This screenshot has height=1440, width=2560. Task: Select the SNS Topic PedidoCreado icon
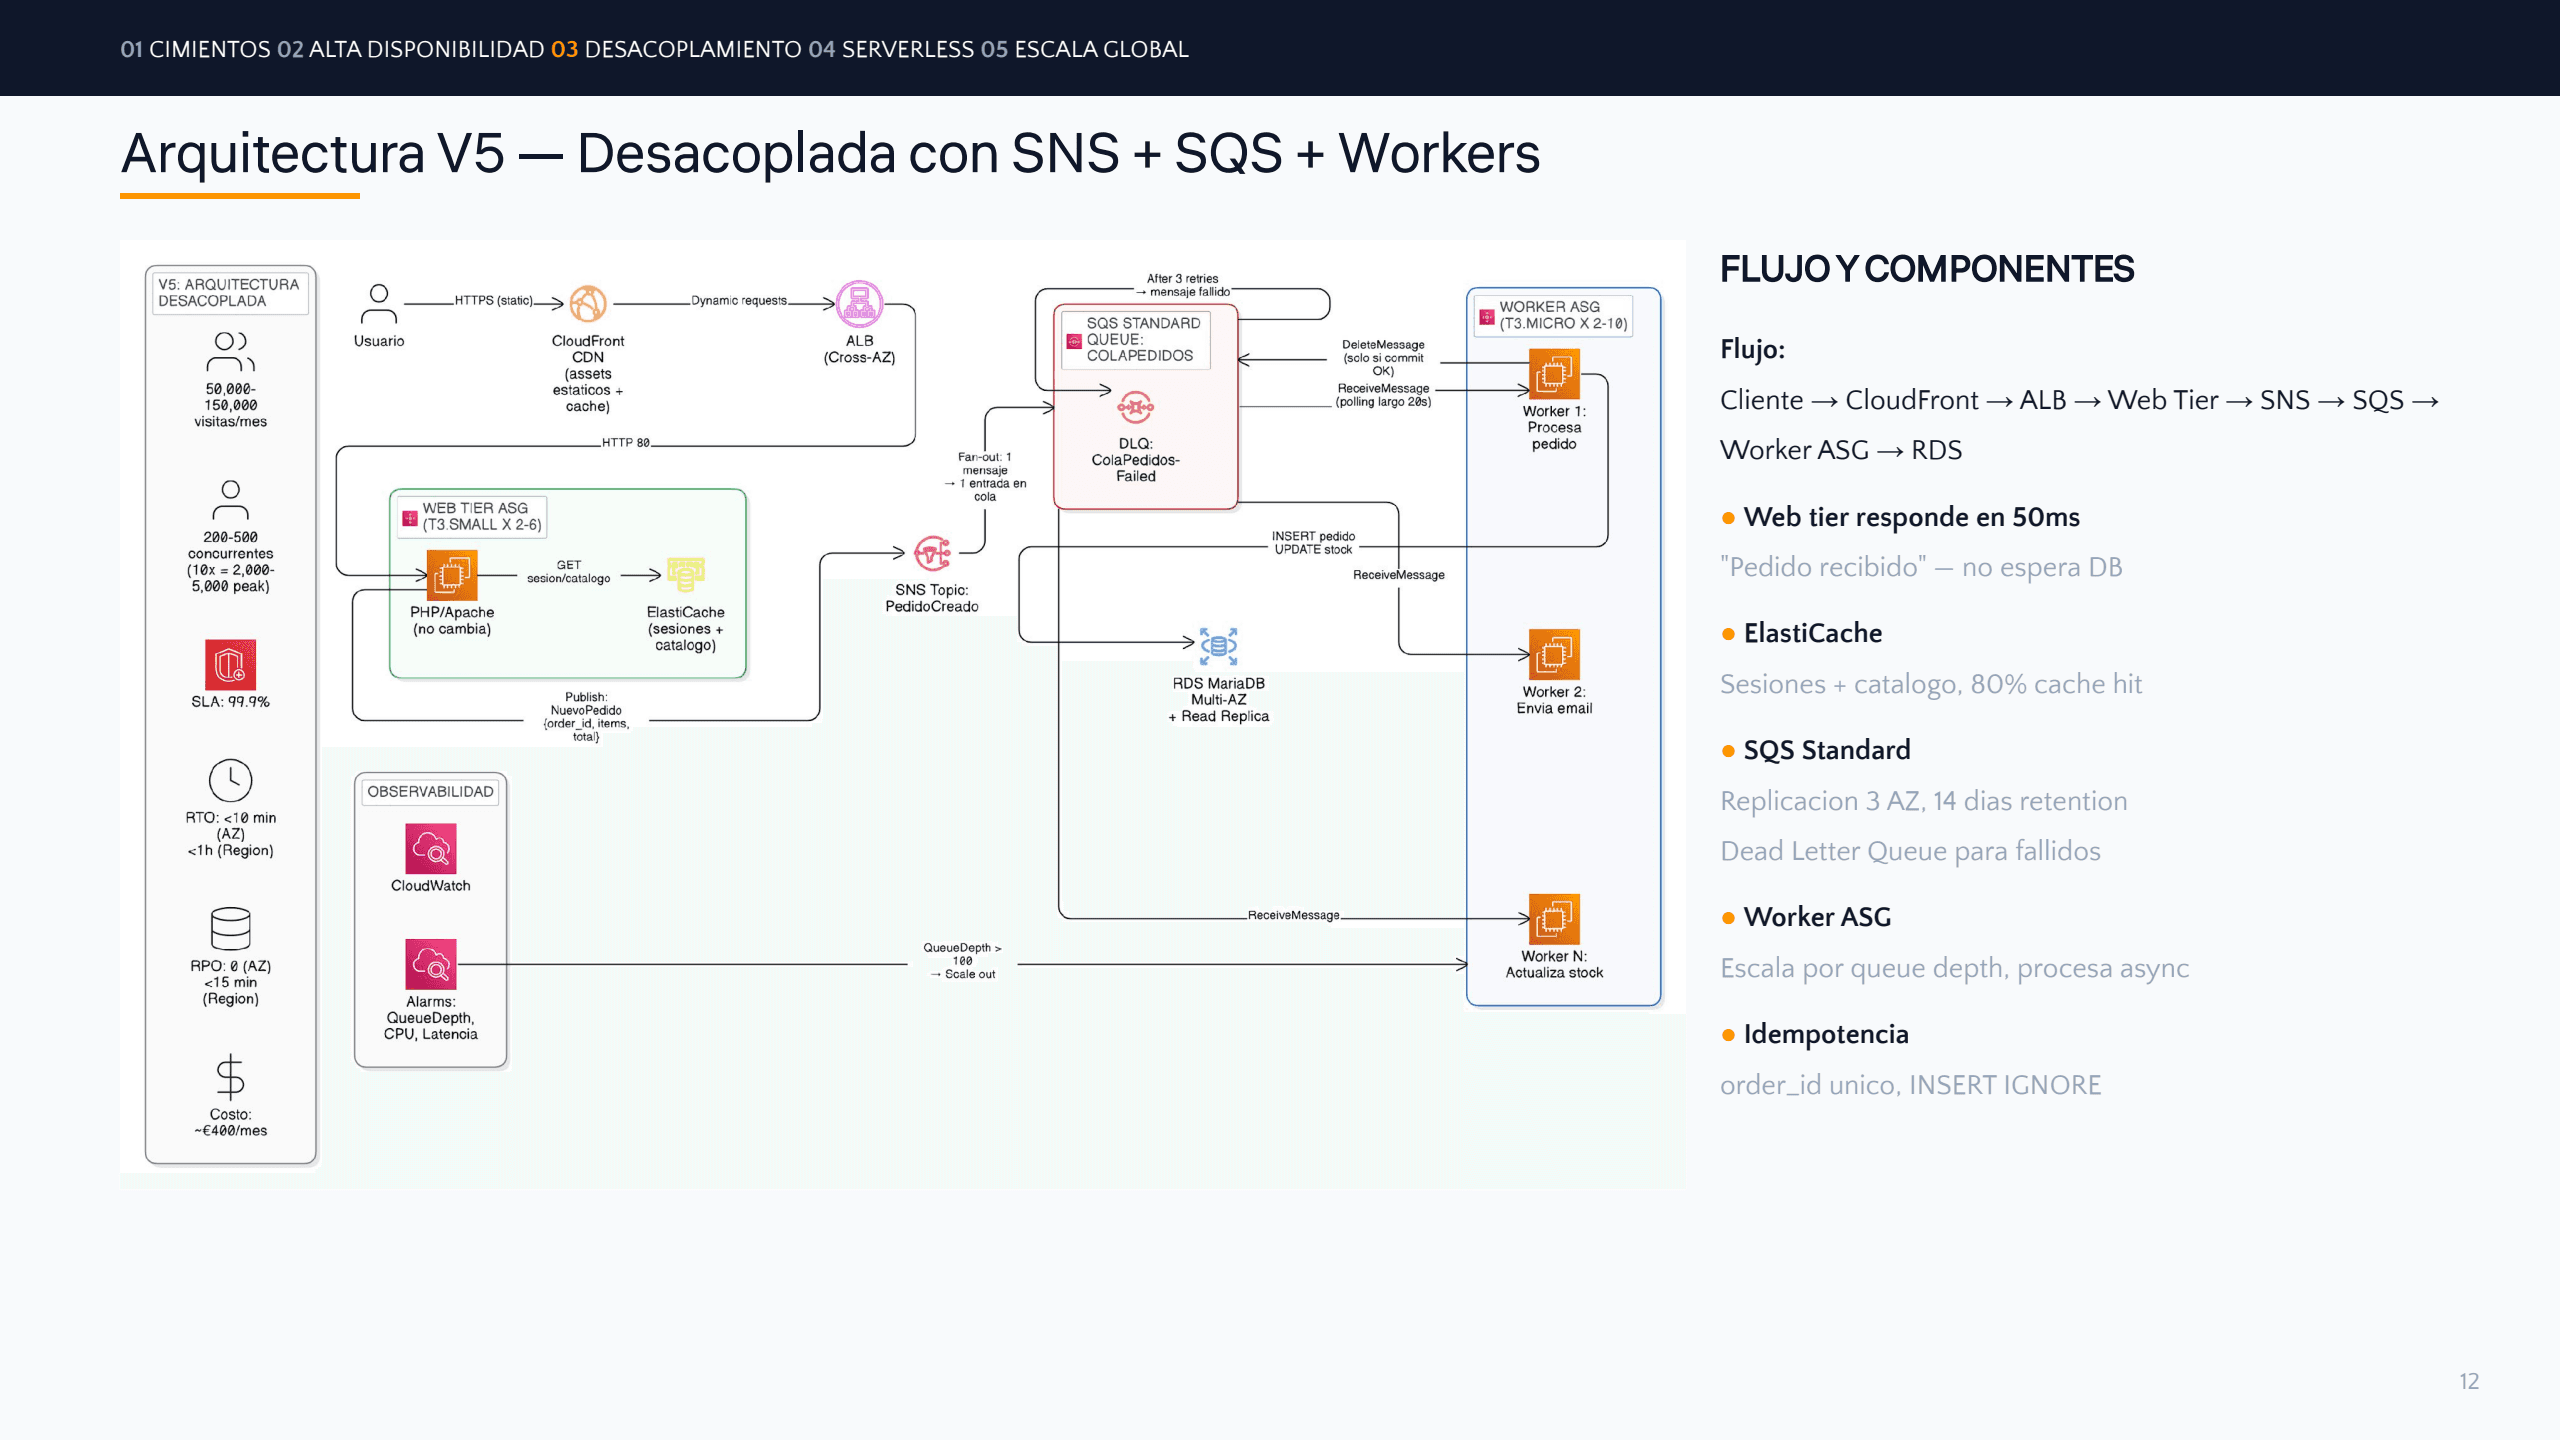point(932,552)
